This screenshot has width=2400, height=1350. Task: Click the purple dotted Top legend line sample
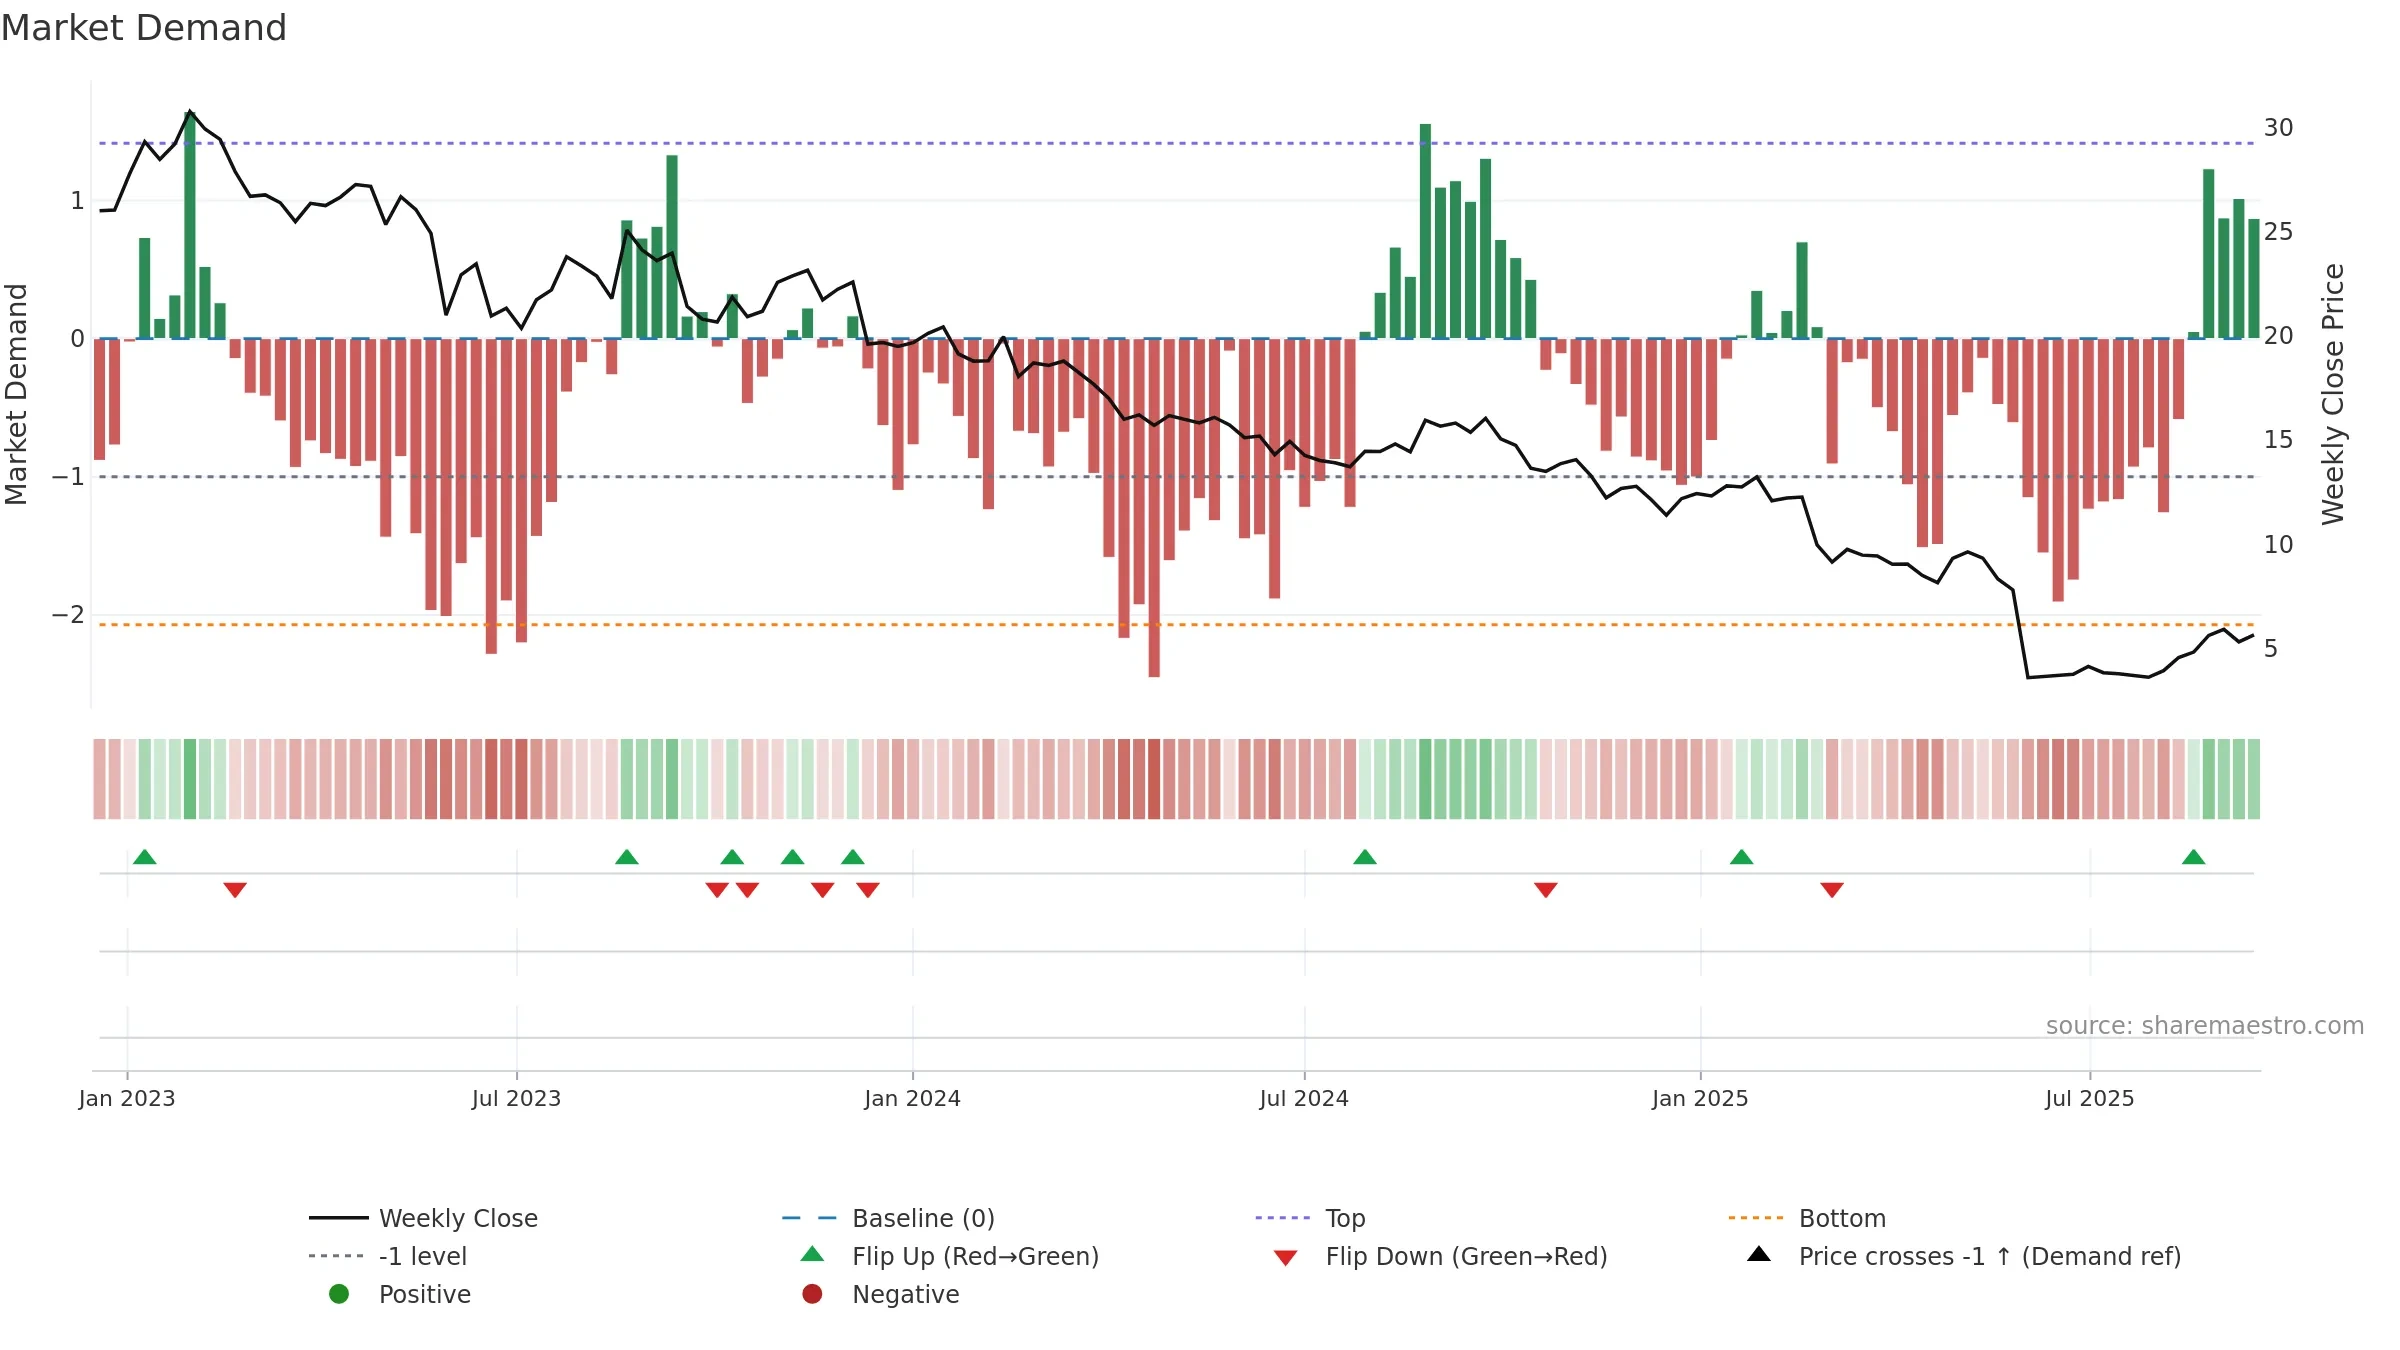coord(1282,1218)
